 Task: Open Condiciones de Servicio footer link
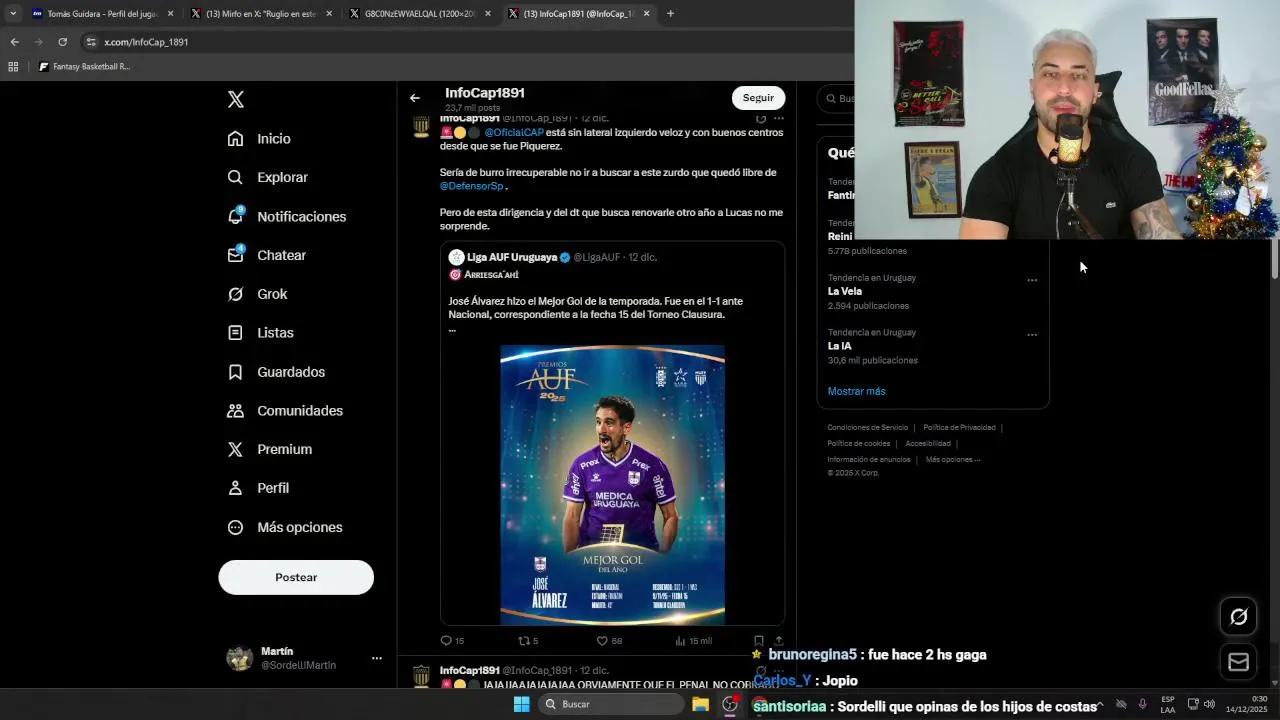[868, 427]
